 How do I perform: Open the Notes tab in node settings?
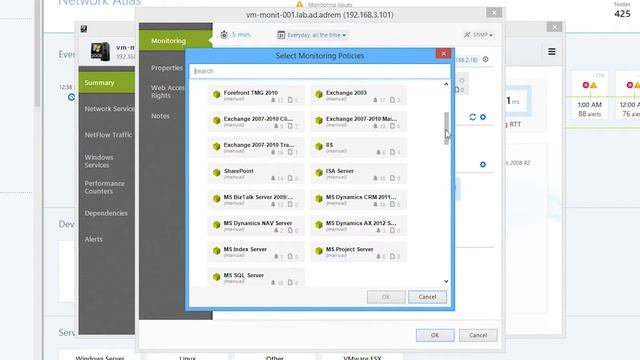point(160,116)
